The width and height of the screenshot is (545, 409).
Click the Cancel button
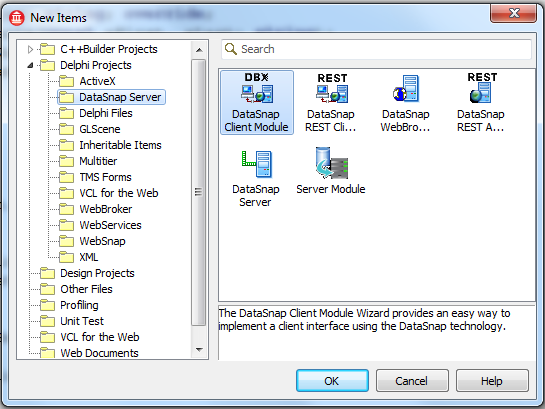(412, 381)
